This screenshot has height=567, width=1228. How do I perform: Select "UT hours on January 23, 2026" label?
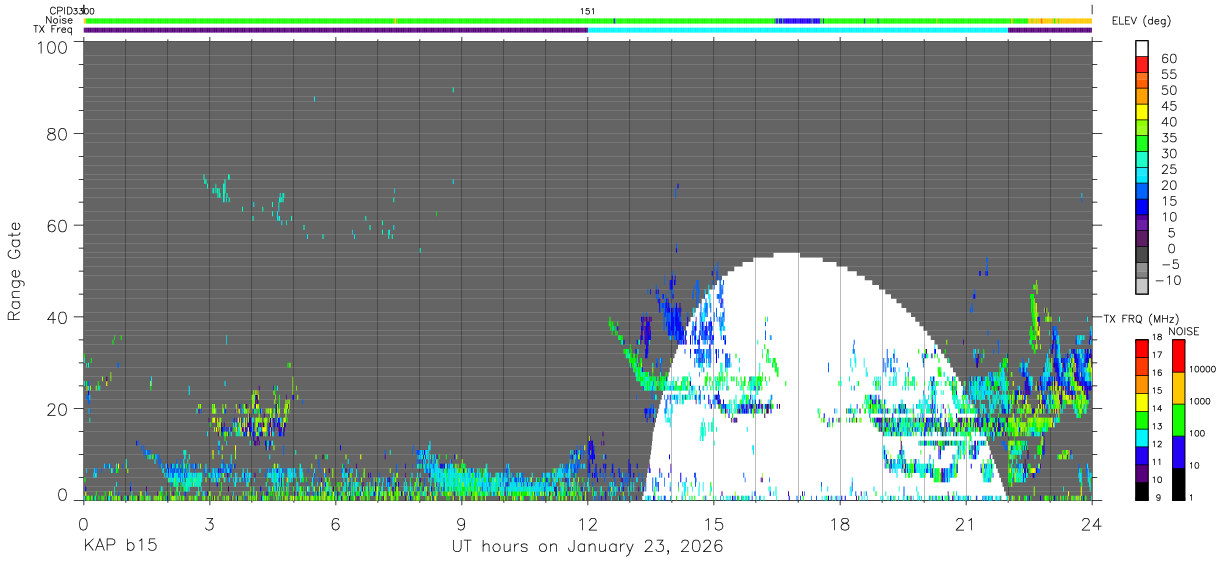pyautogui.click(x=588, y=547)
